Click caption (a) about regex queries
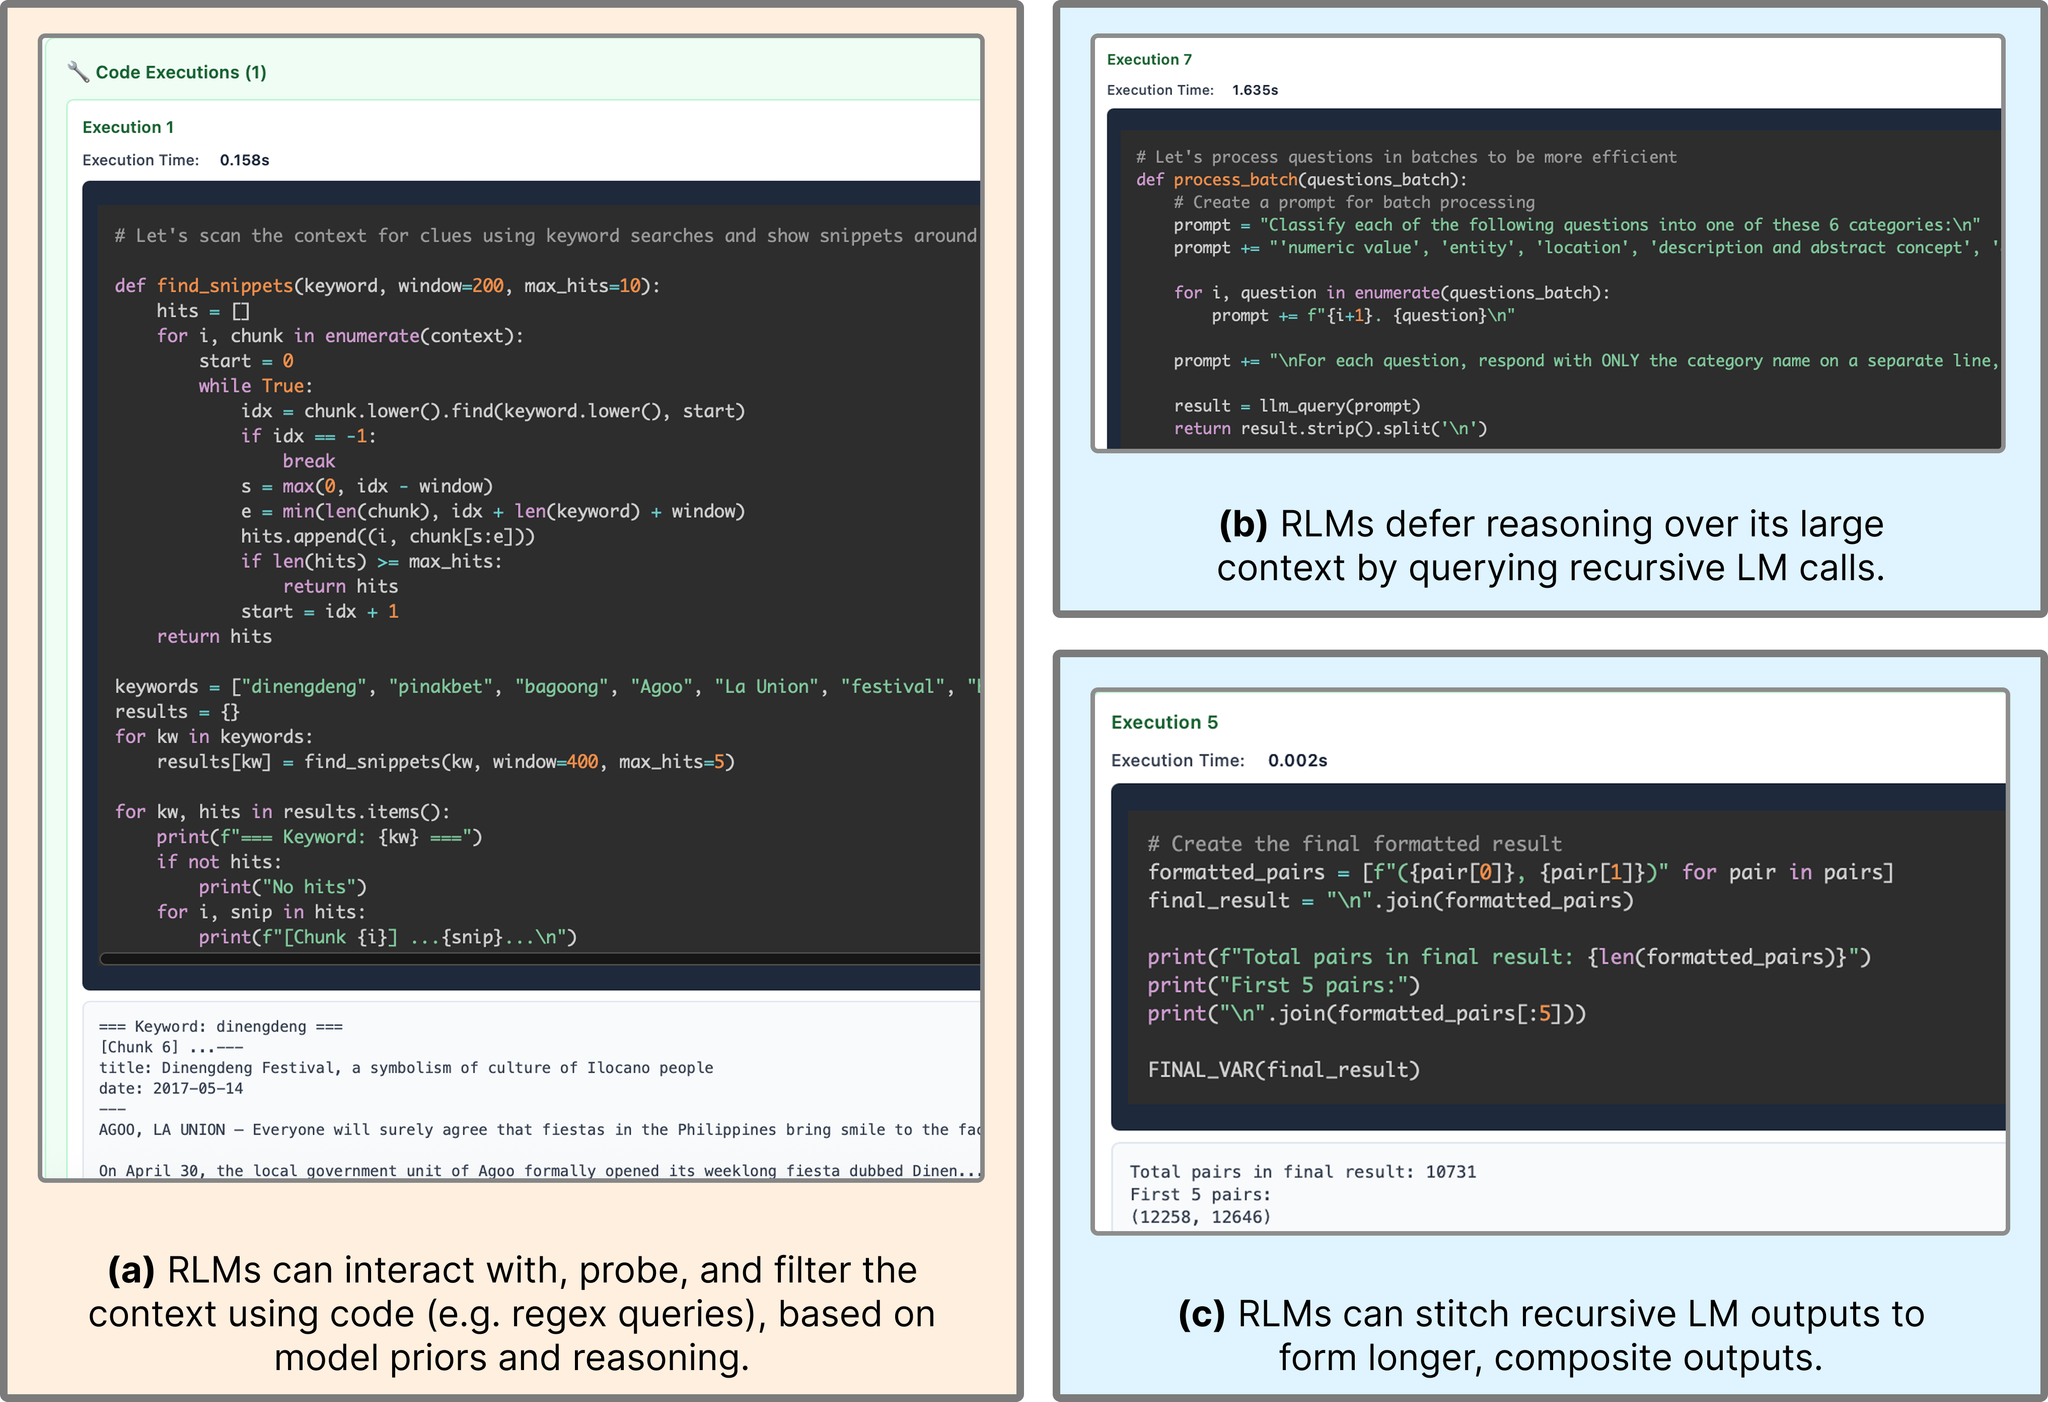2048x1402 pixels. 511,1313
